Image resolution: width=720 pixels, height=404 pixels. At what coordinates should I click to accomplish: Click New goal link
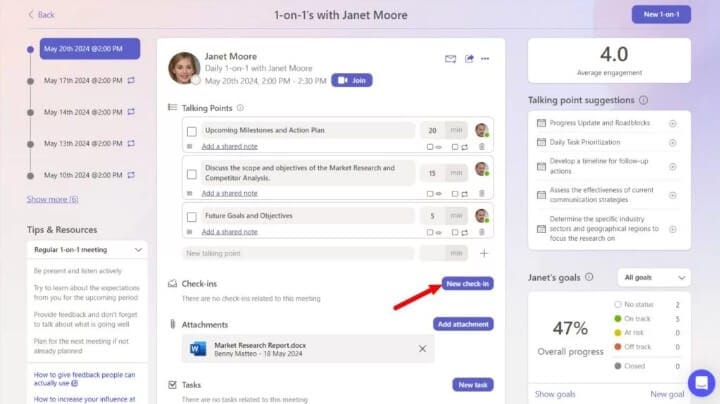tap(667, 394)
